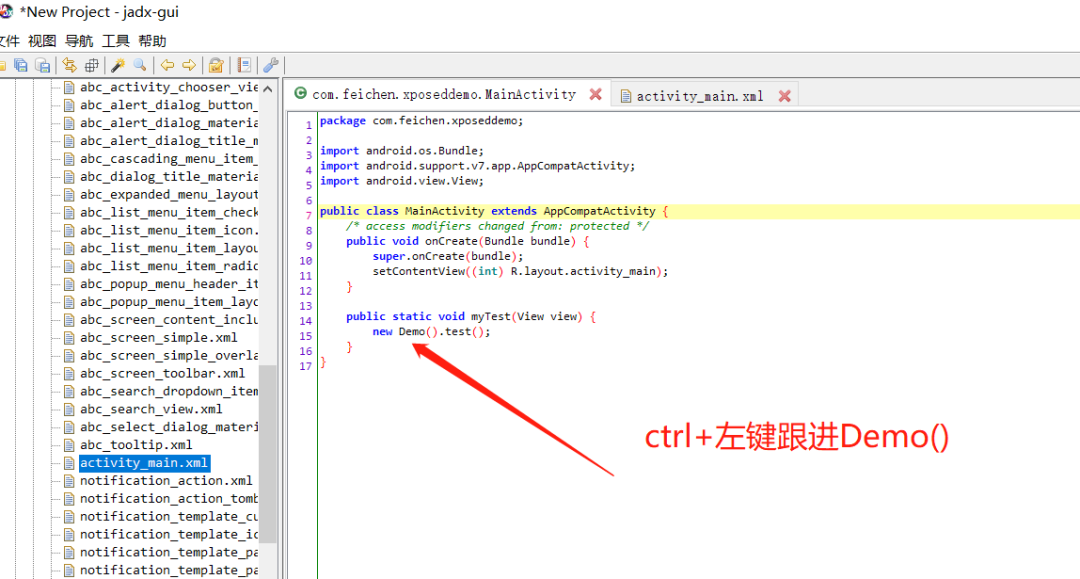The image size is (1080, 579).
Task: Click super.onCreate(bundle) statement
Action: pyautogui.click(x=448, y=256)
